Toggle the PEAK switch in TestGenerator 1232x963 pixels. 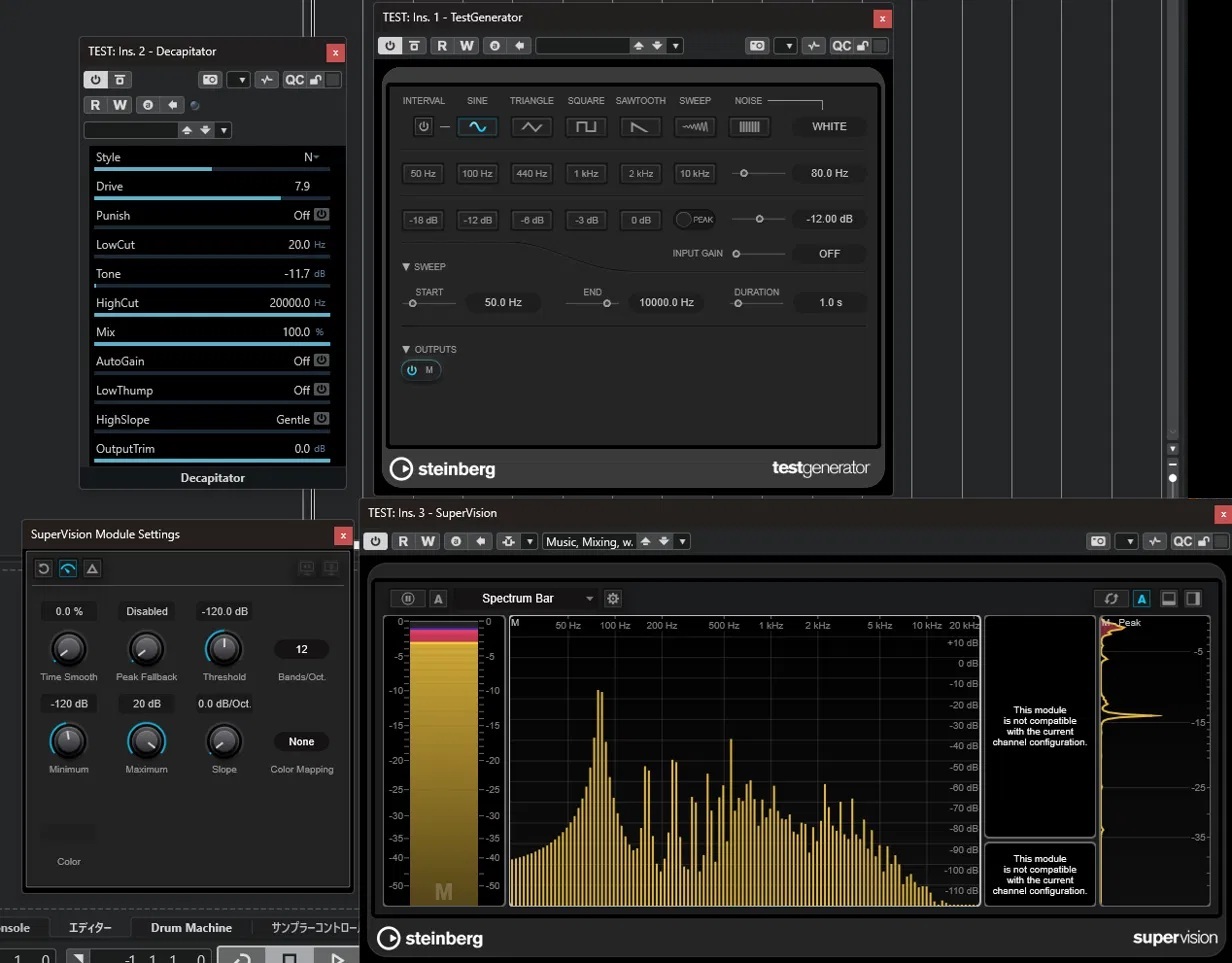coord(694,219)
